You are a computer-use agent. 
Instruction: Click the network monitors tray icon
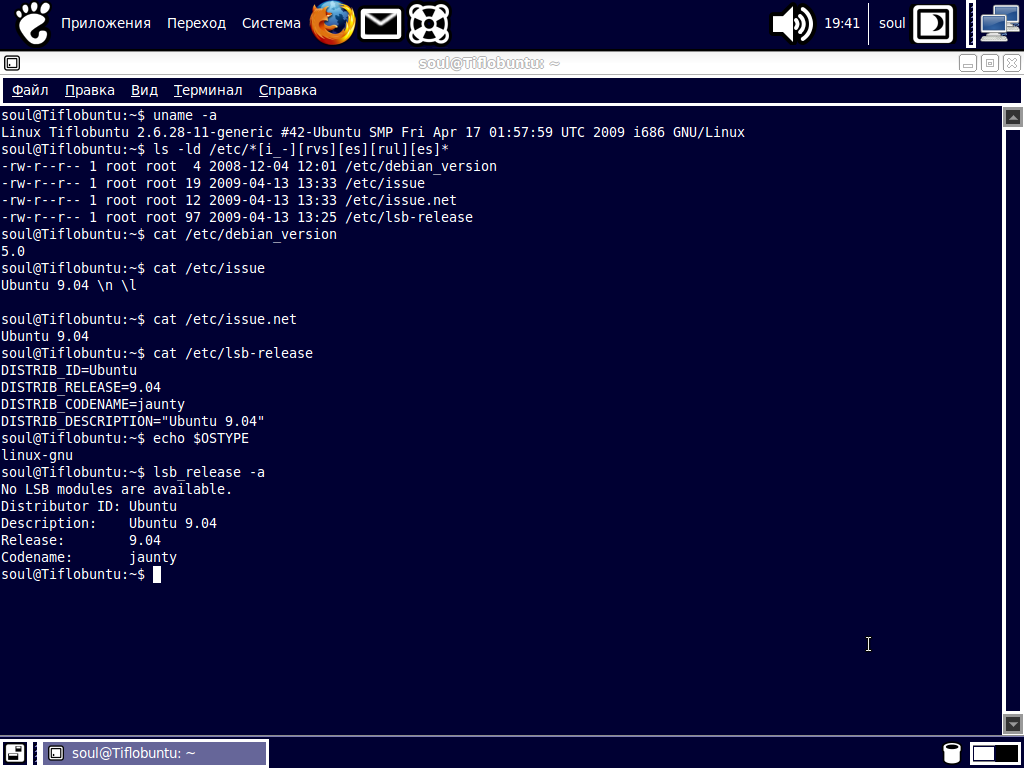(1000, 24)
